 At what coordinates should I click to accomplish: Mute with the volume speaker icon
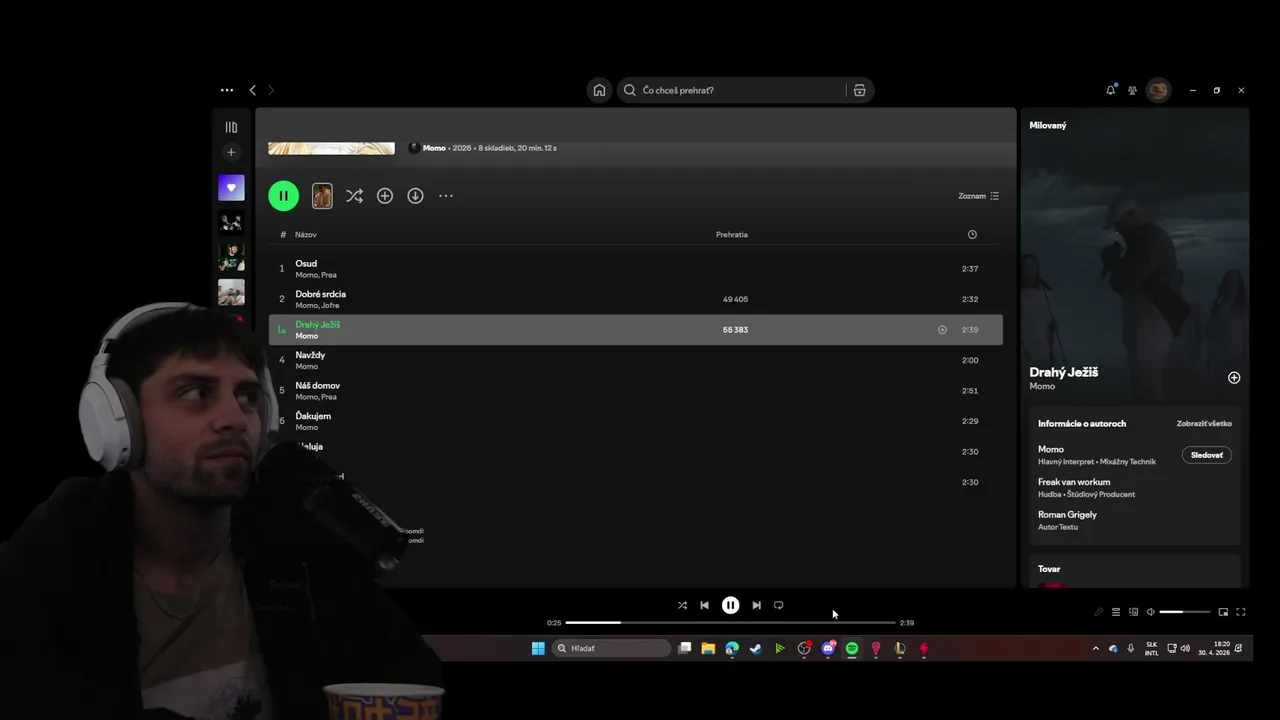pos(1150,612)
